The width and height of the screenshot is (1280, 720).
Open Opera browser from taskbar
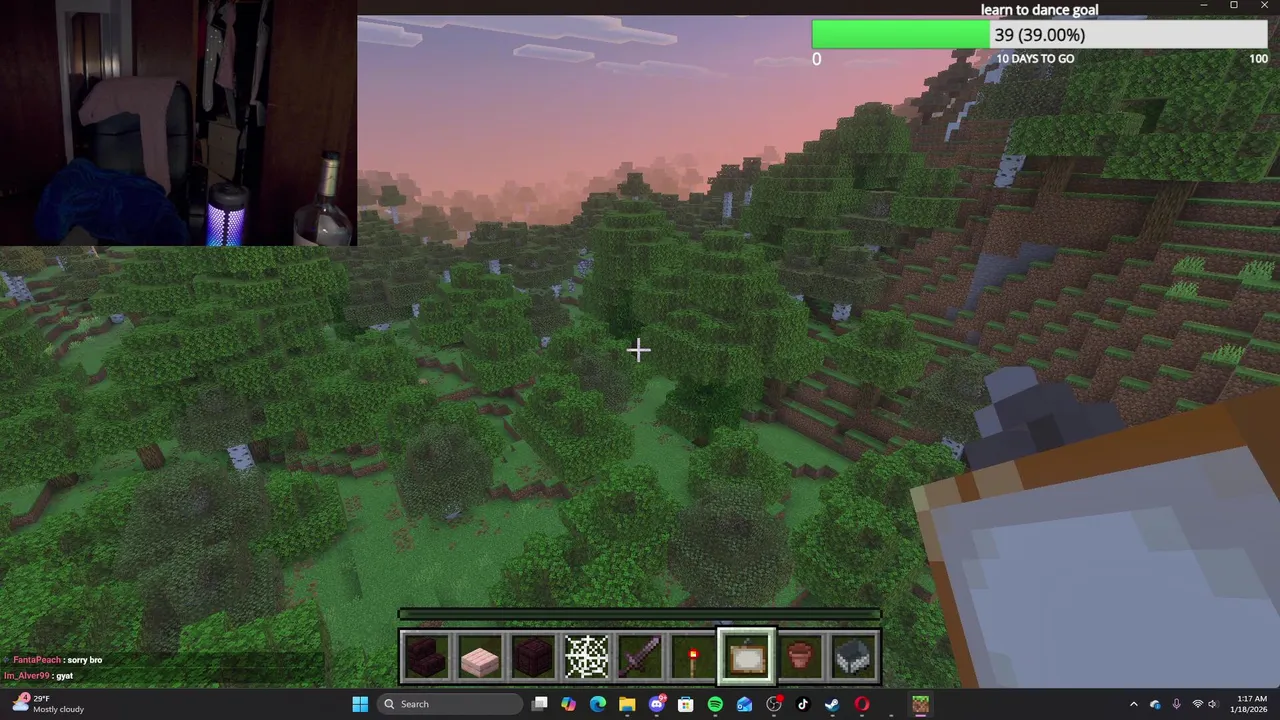[862, 704]
